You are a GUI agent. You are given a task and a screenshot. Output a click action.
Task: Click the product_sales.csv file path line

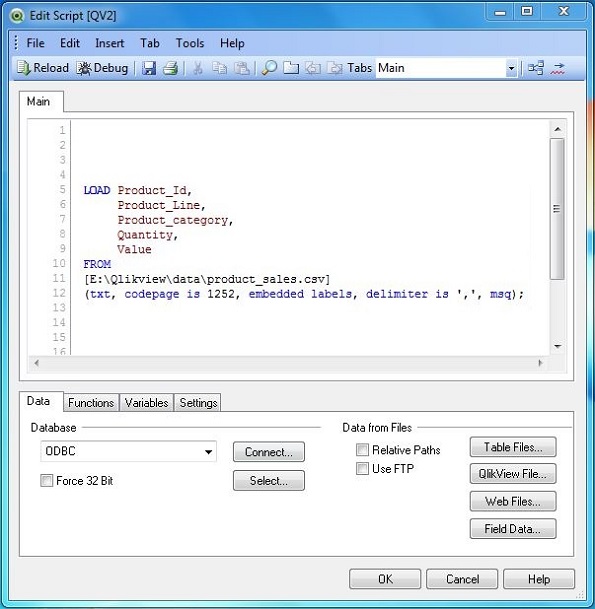click(207, 279)
